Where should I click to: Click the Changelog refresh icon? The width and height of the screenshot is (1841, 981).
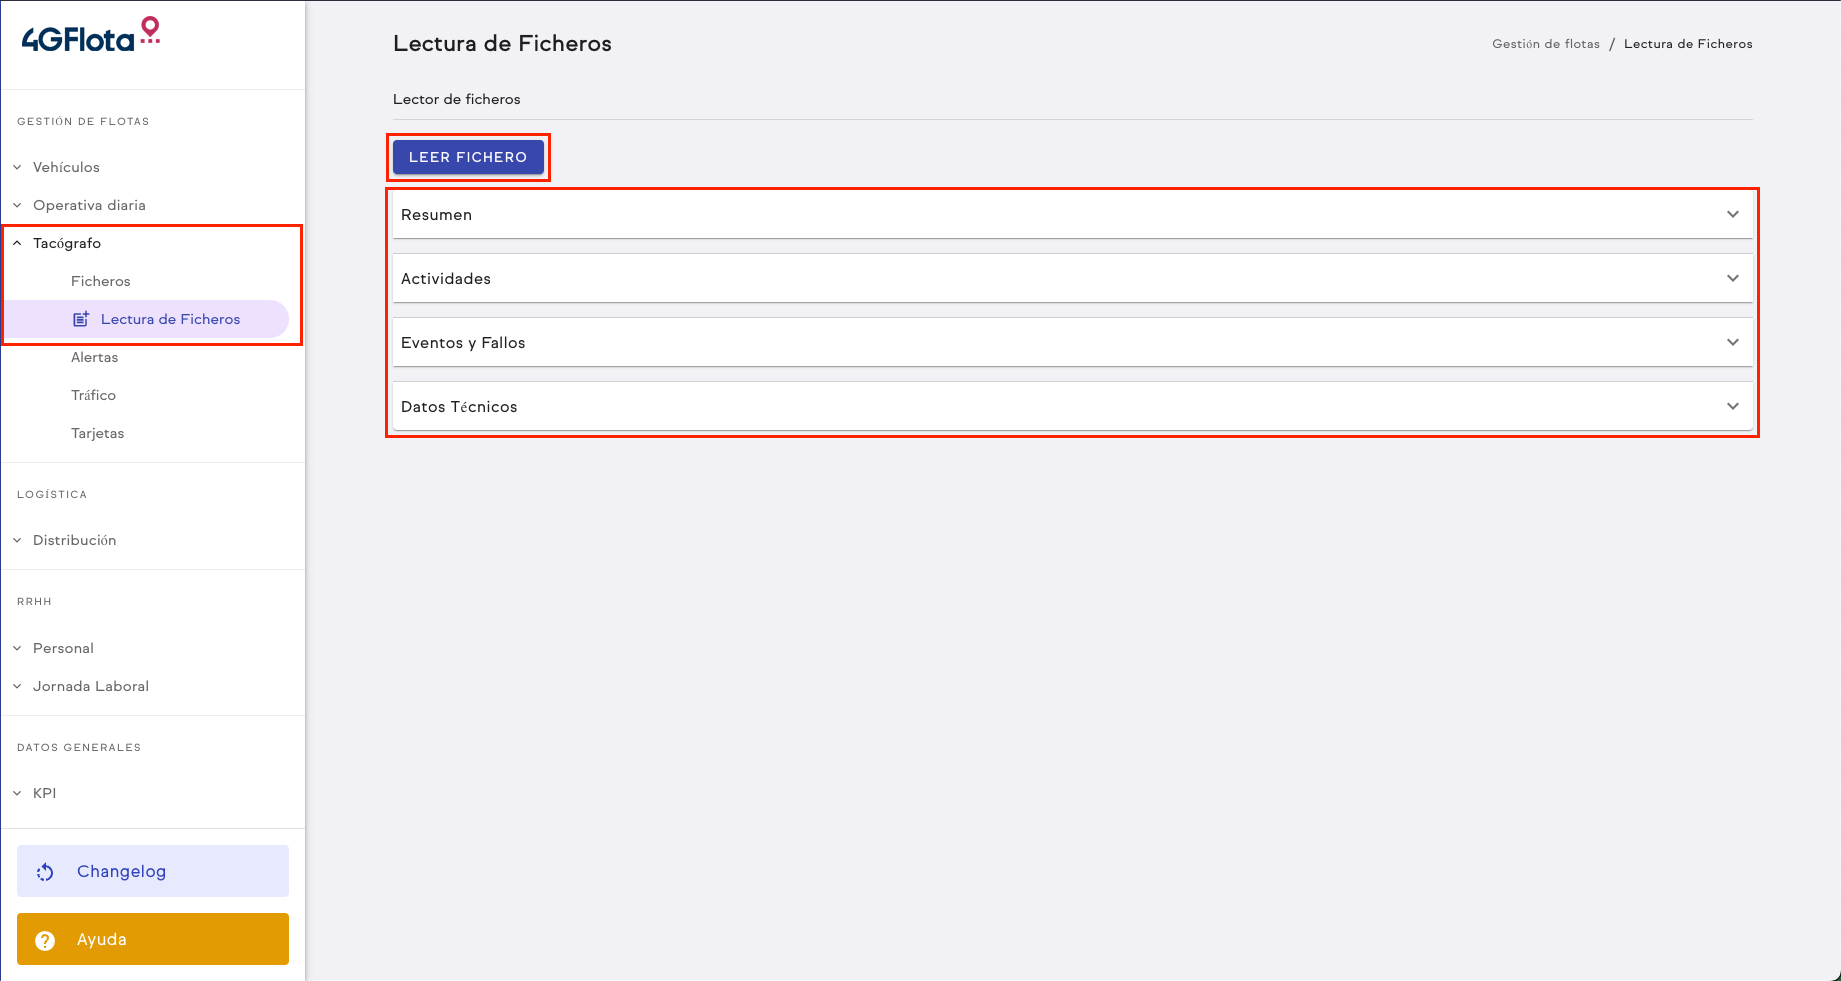point(45,872)
